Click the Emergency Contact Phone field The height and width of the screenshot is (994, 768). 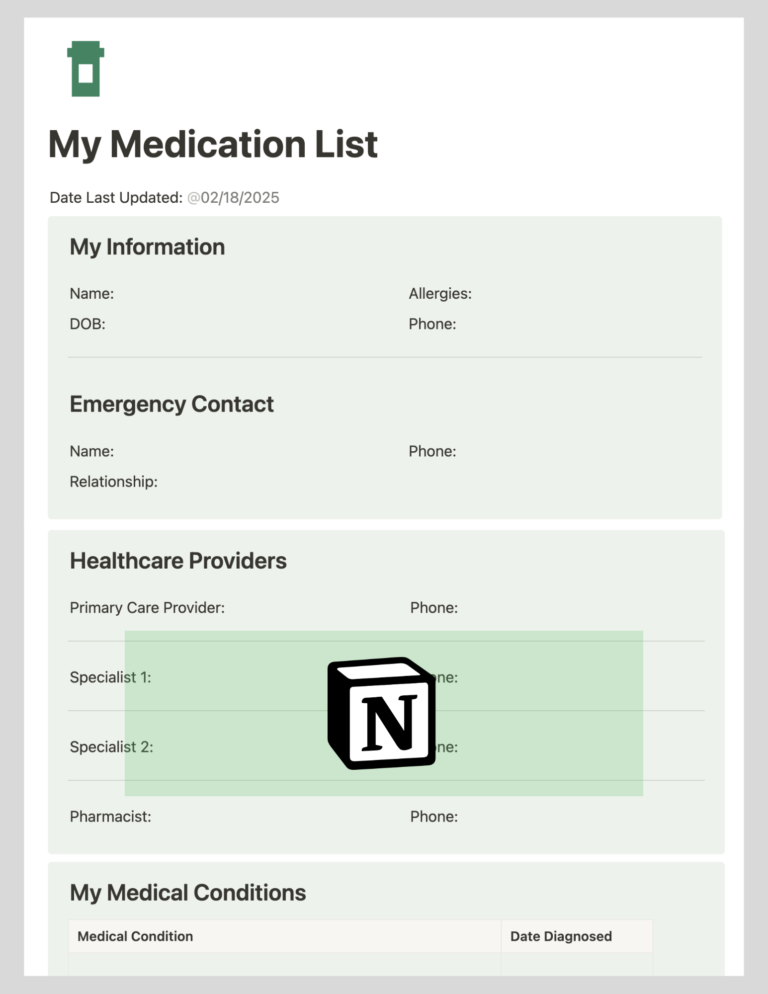(x=433, y=451)
